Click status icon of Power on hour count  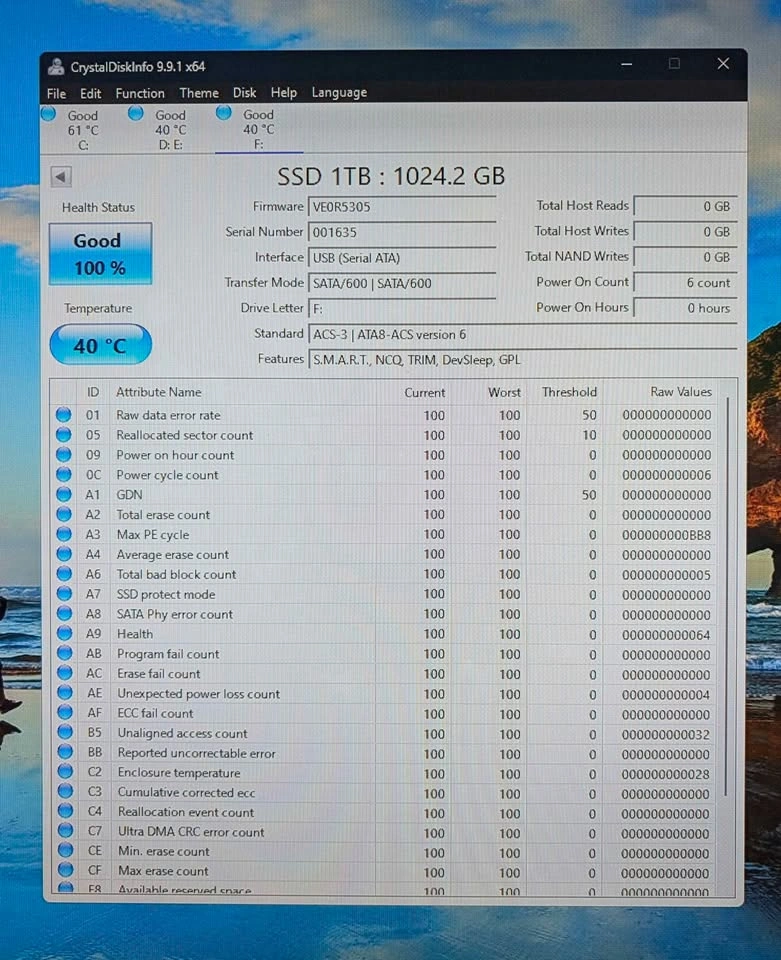64,455
